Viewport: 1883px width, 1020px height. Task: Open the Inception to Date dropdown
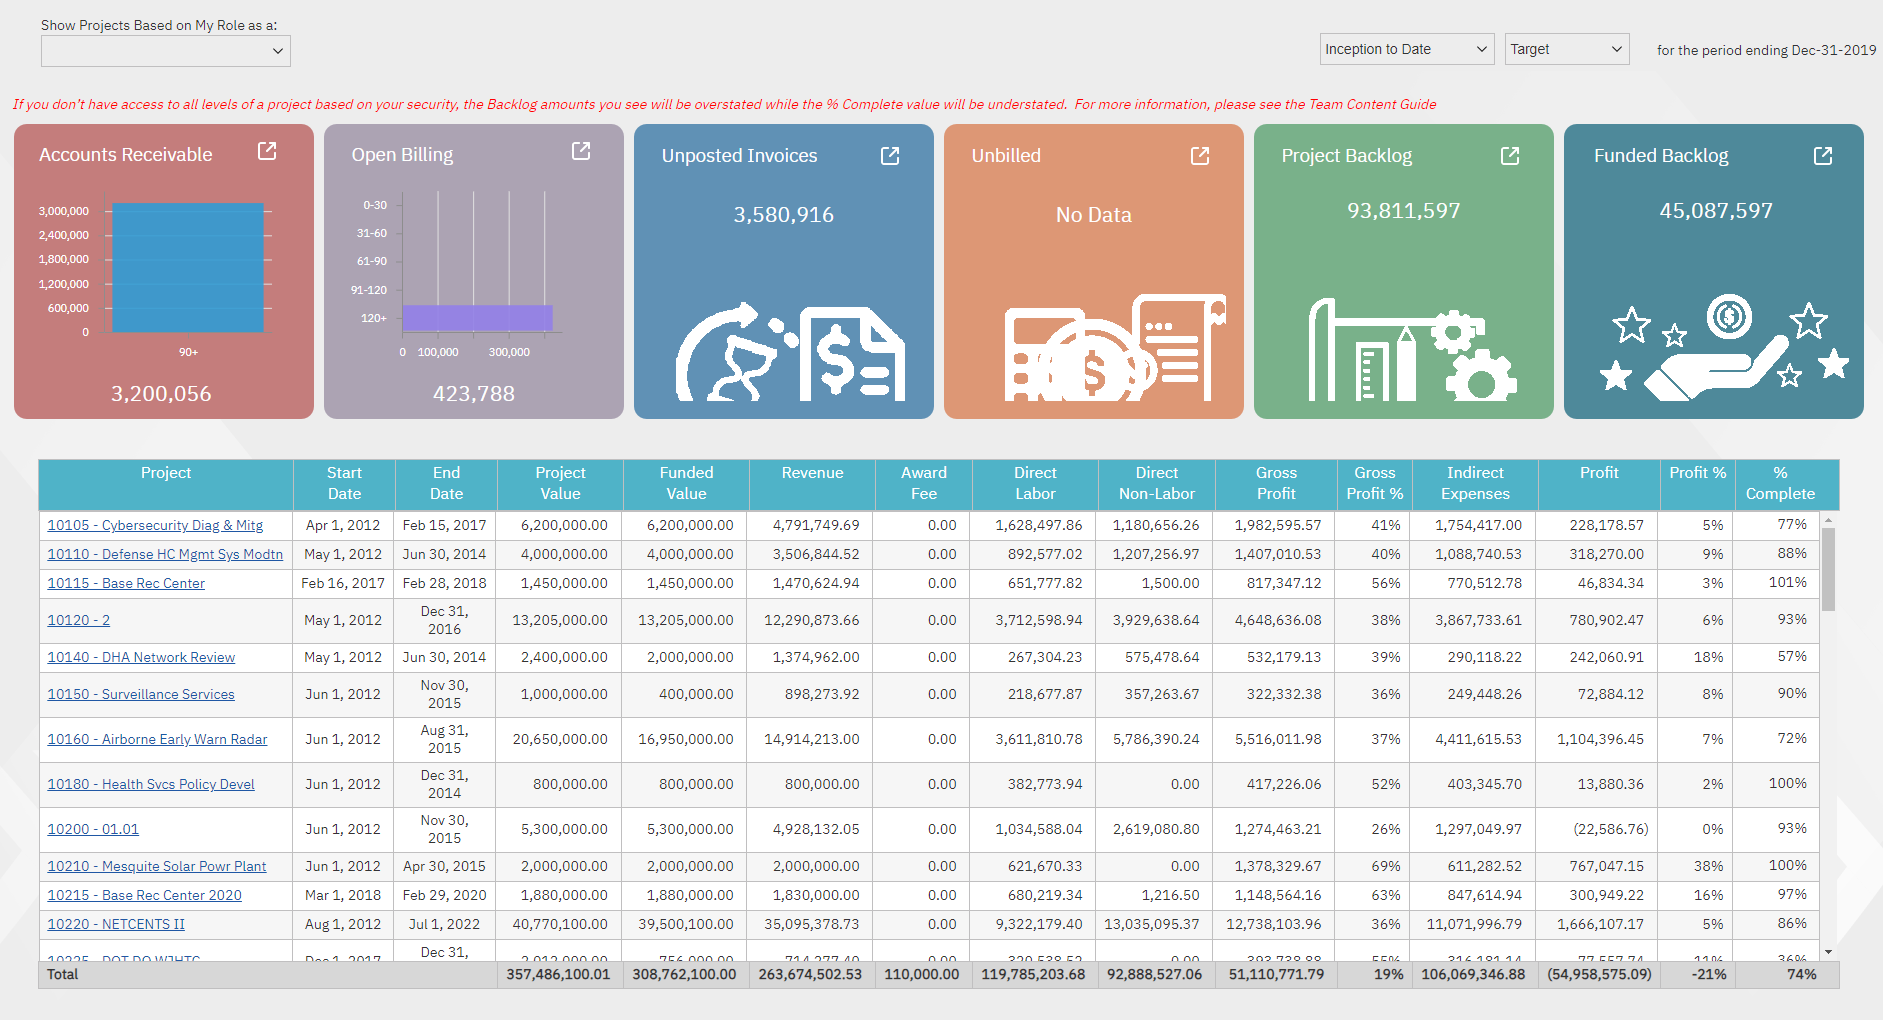click(1406, 49)
